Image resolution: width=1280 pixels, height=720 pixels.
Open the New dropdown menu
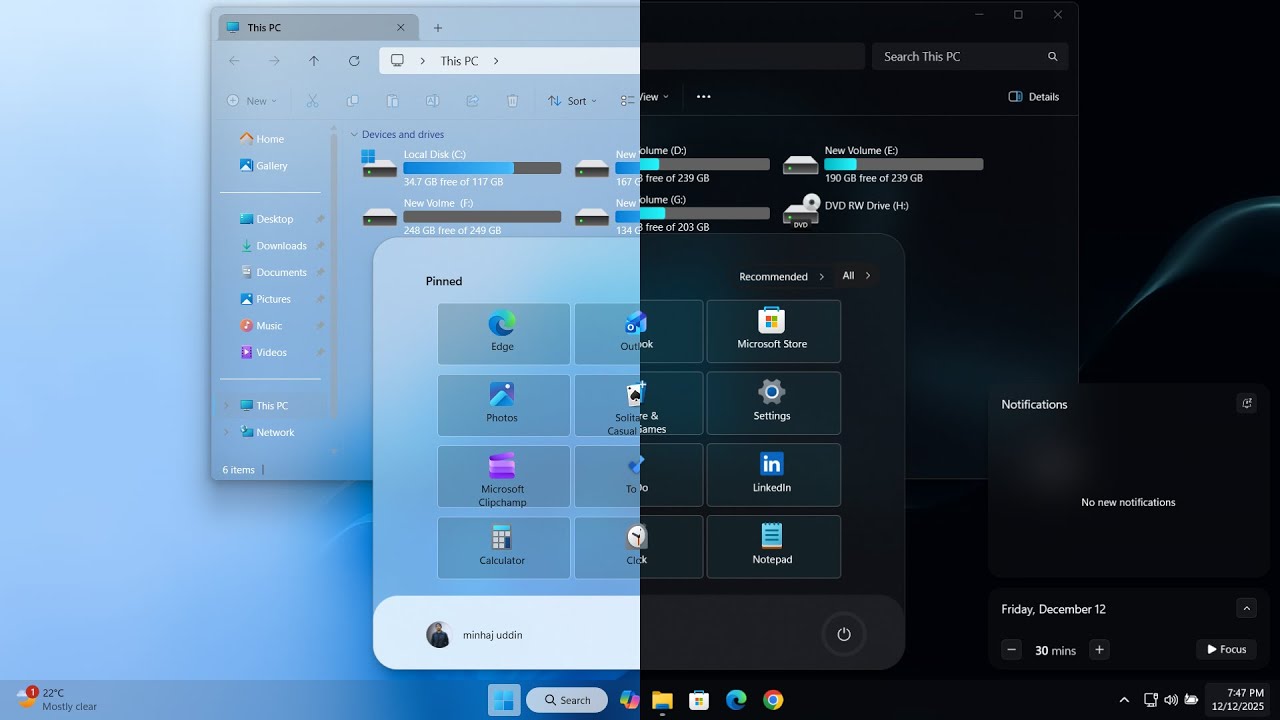tap(252, 101)
